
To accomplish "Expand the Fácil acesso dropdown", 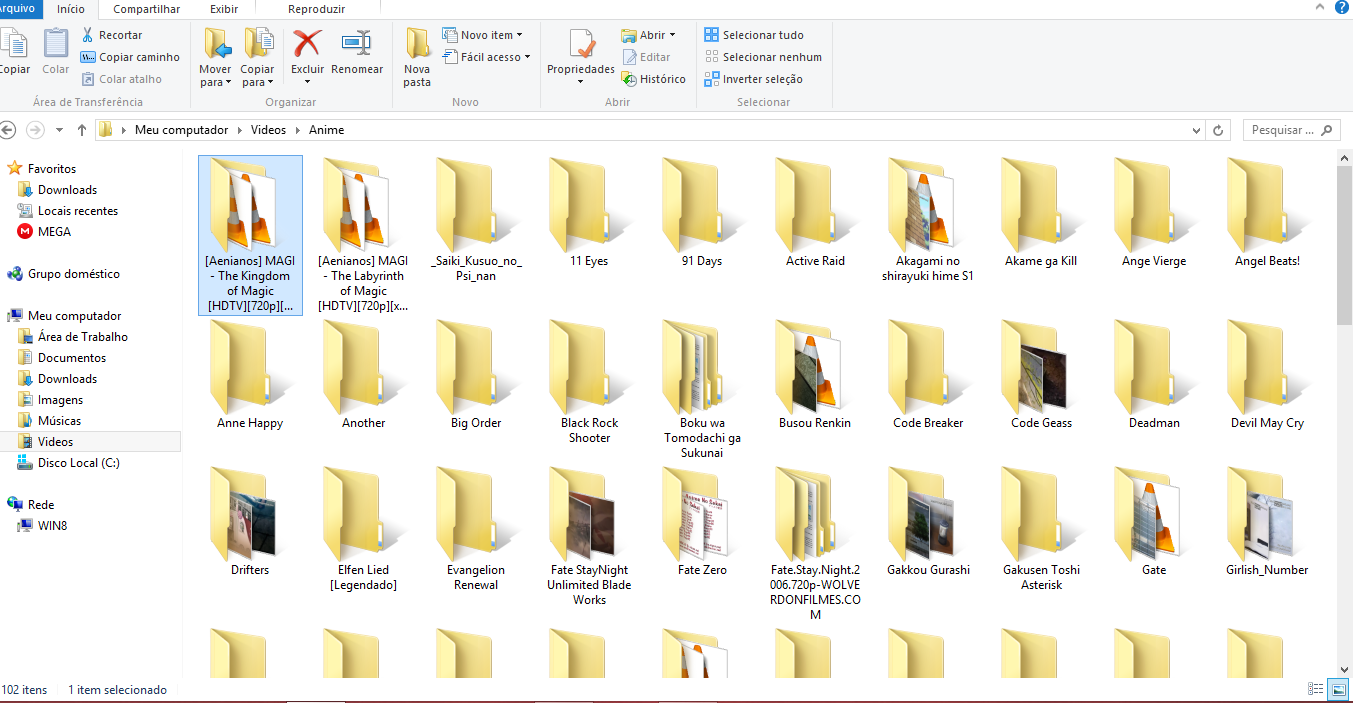I will click(527, 57).
